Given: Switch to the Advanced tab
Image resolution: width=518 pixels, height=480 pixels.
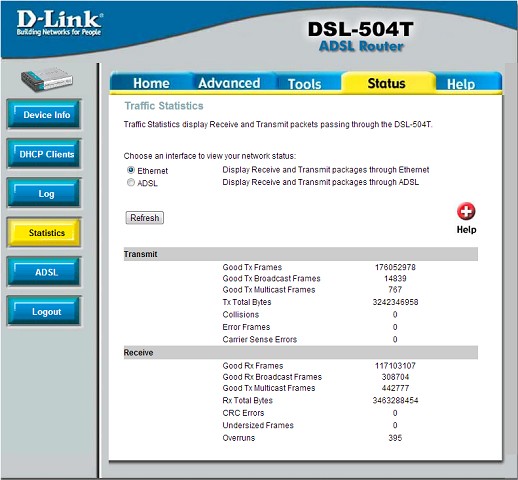Looking at the screenshot, I should (229, 83).
